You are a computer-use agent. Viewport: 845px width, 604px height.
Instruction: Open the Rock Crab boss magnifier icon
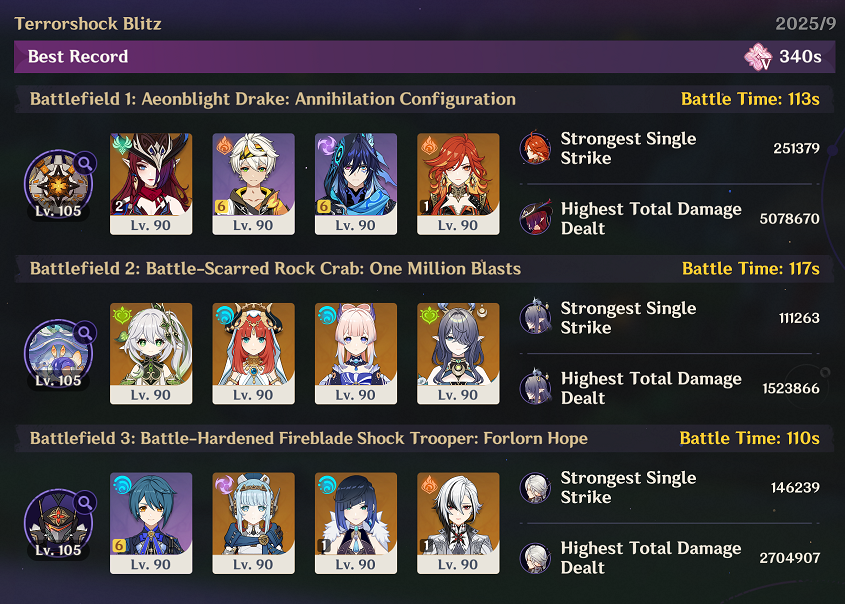click(85, 332)
